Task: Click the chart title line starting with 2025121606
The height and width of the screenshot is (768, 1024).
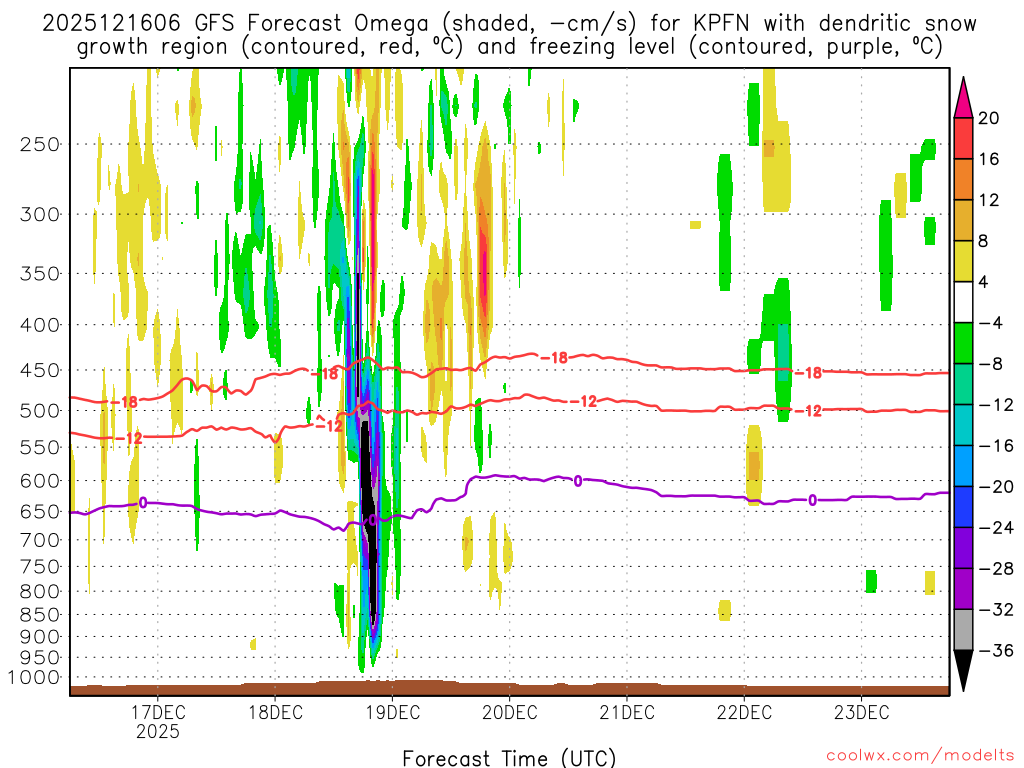Action: coord(509,24)
